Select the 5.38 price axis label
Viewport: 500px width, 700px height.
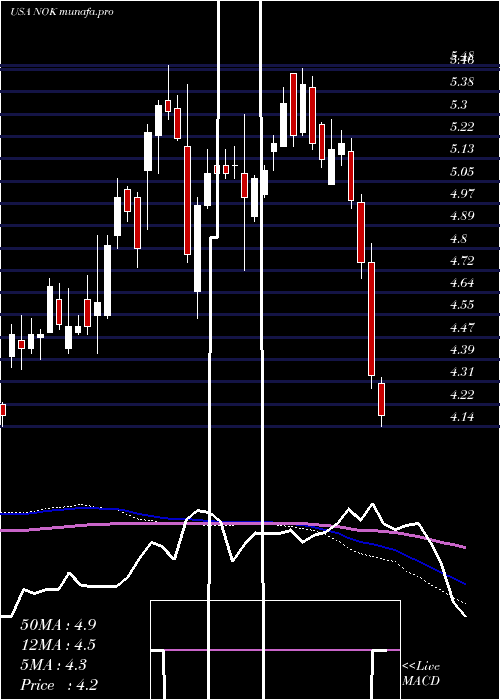coord(462,82)
